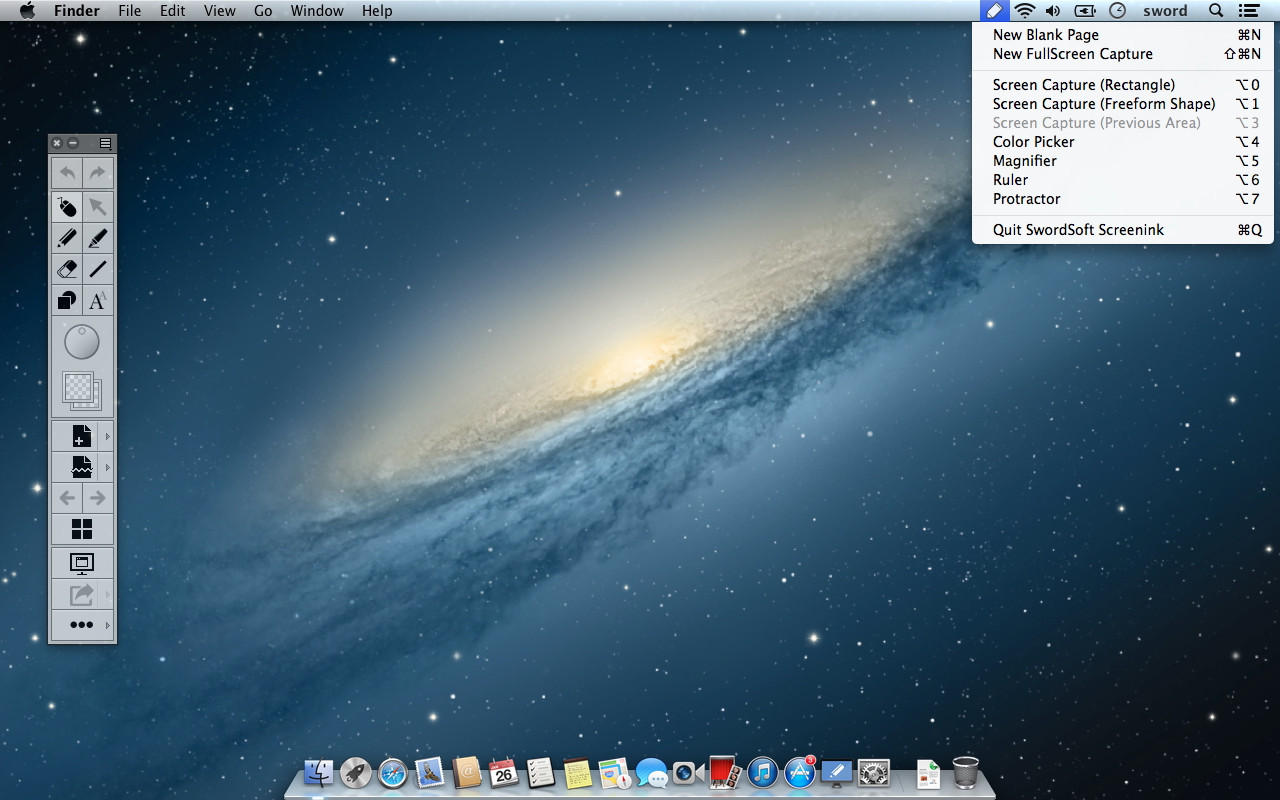Select Color Picker from the menu
Screen dimensions: 1280x800
coord(1033,142)
